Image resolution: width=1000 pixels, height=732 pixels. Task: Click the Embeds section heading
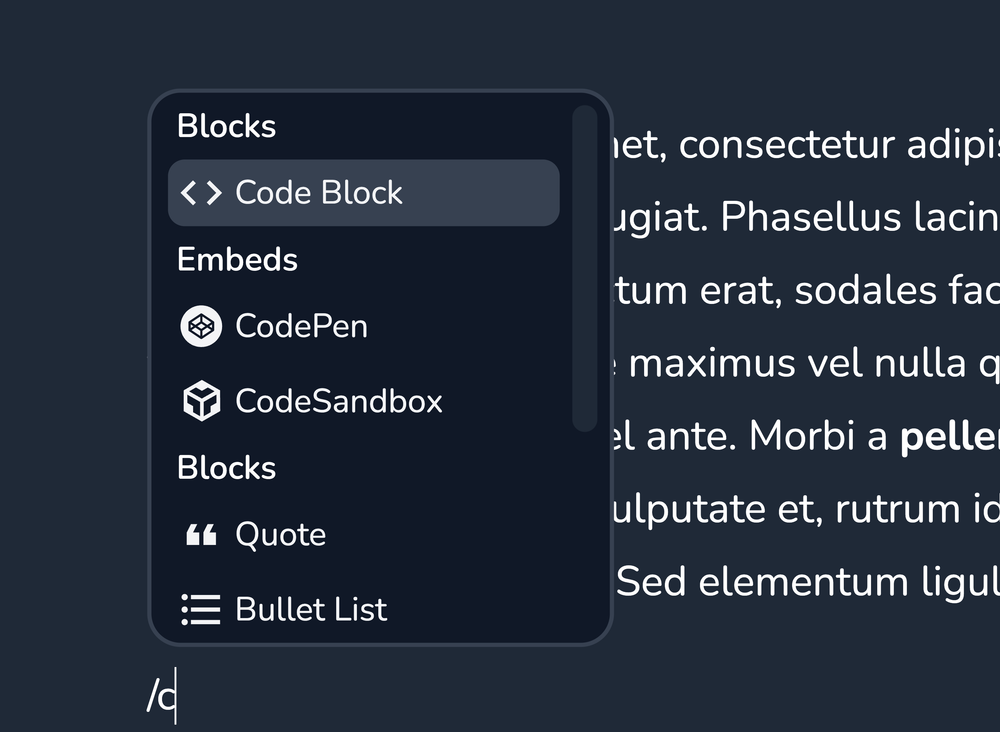click(237, 260)
